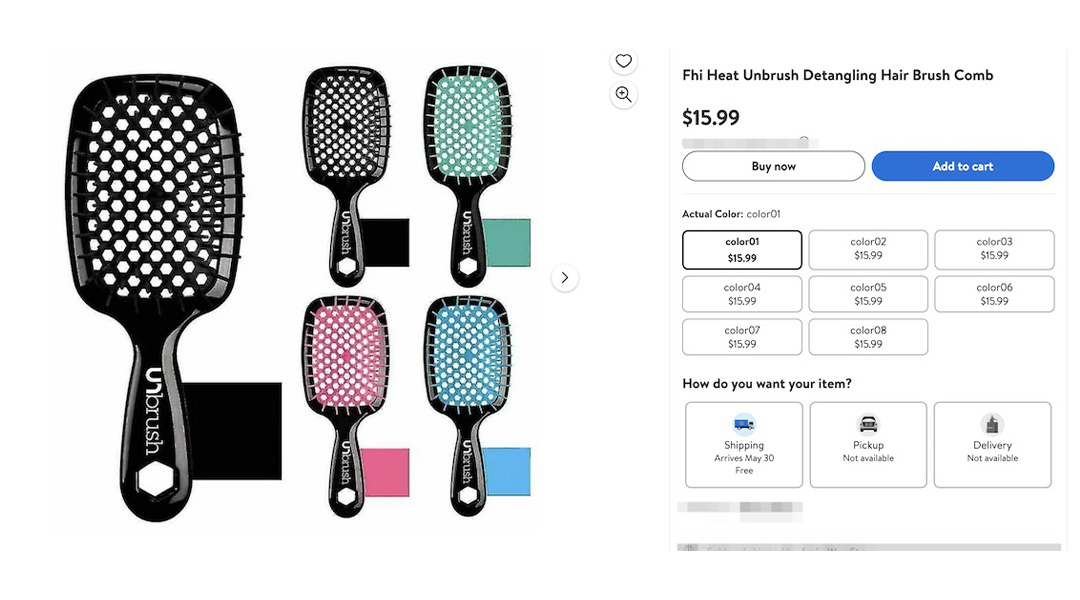The width and height of the screenshot is (1080, 600).
Task: Click the Fhi Heat Unbrush product title
Action: click(x=838, y=75)
